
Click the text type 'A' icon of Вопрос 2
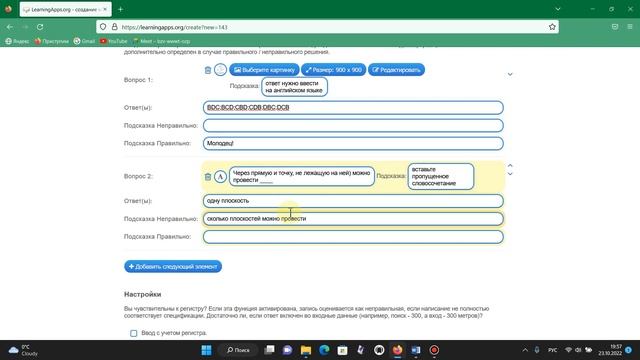220,176
